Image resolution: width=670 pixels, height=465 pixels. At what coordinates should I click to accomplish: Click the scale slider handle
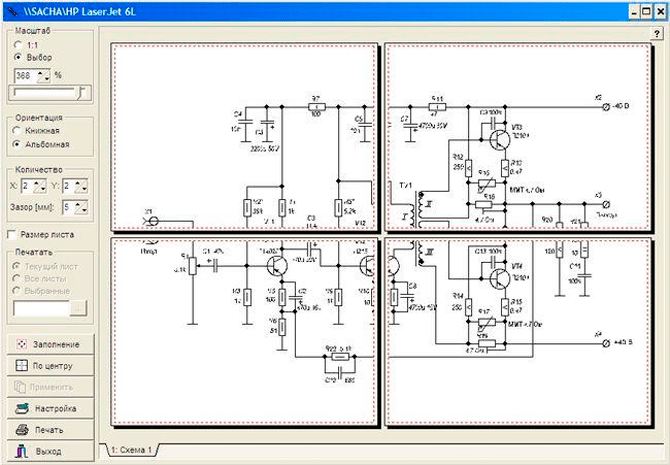[x=82, y=91]
